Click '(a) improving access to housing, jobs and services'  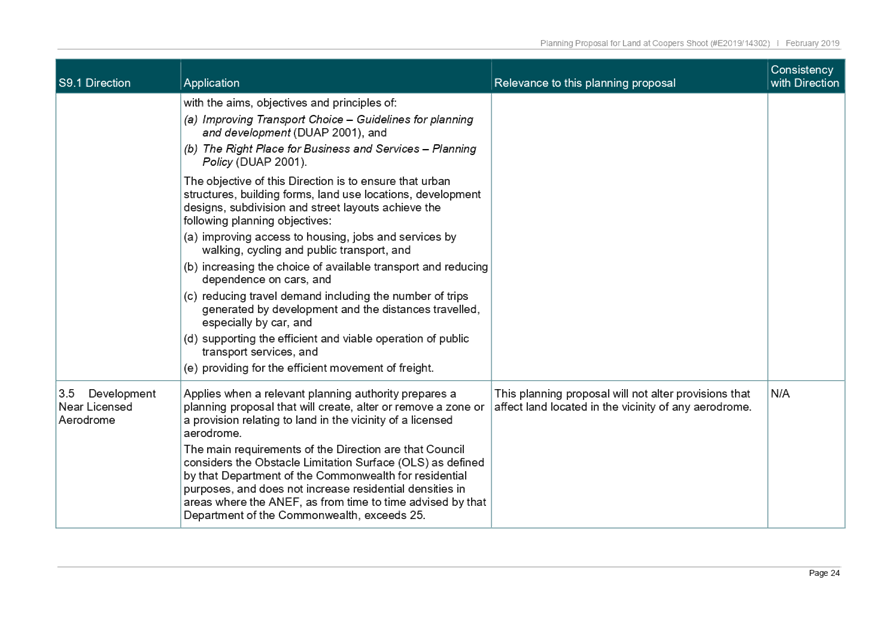[x=320, y=243]
